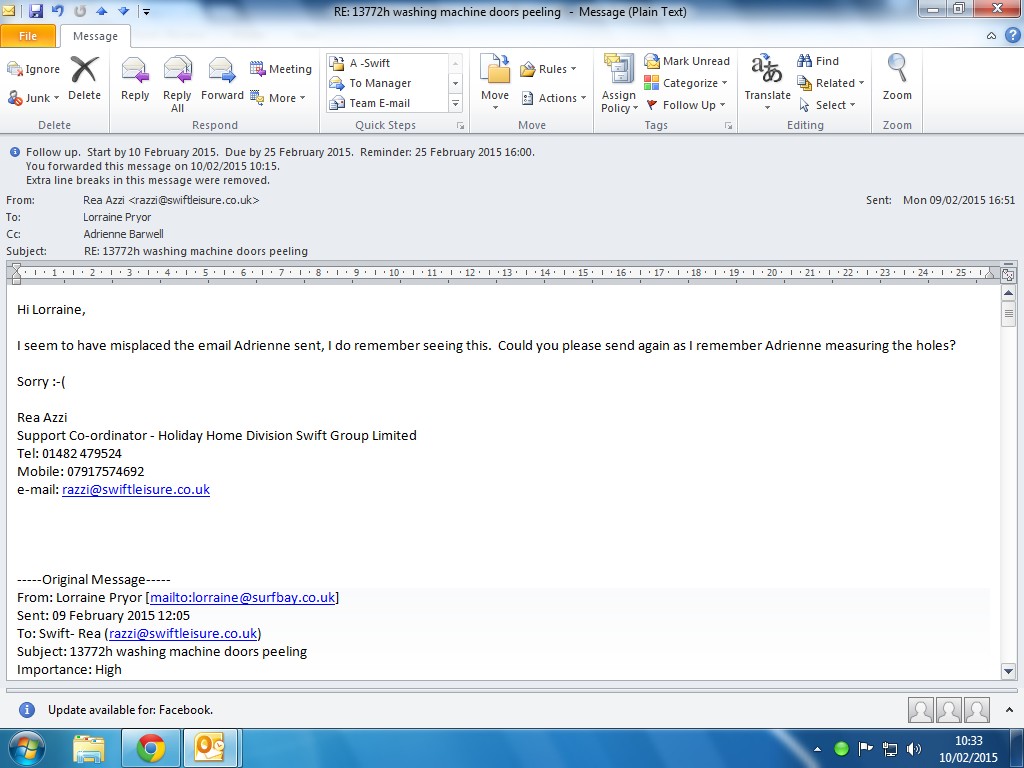The width and height of the screenshot is (1024, 768).
Task: Click the first contact photo in people pane
Action: (920, 710)
